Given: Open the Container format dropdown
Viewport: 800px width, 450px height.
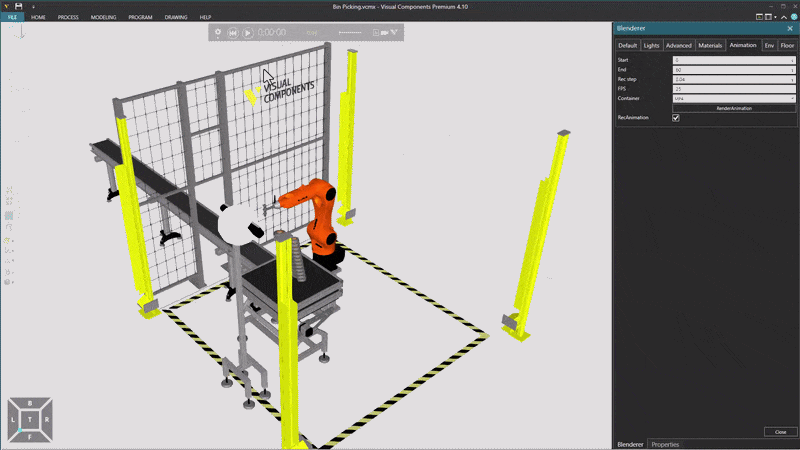Looking at the screenshot, I should [793, 98].
